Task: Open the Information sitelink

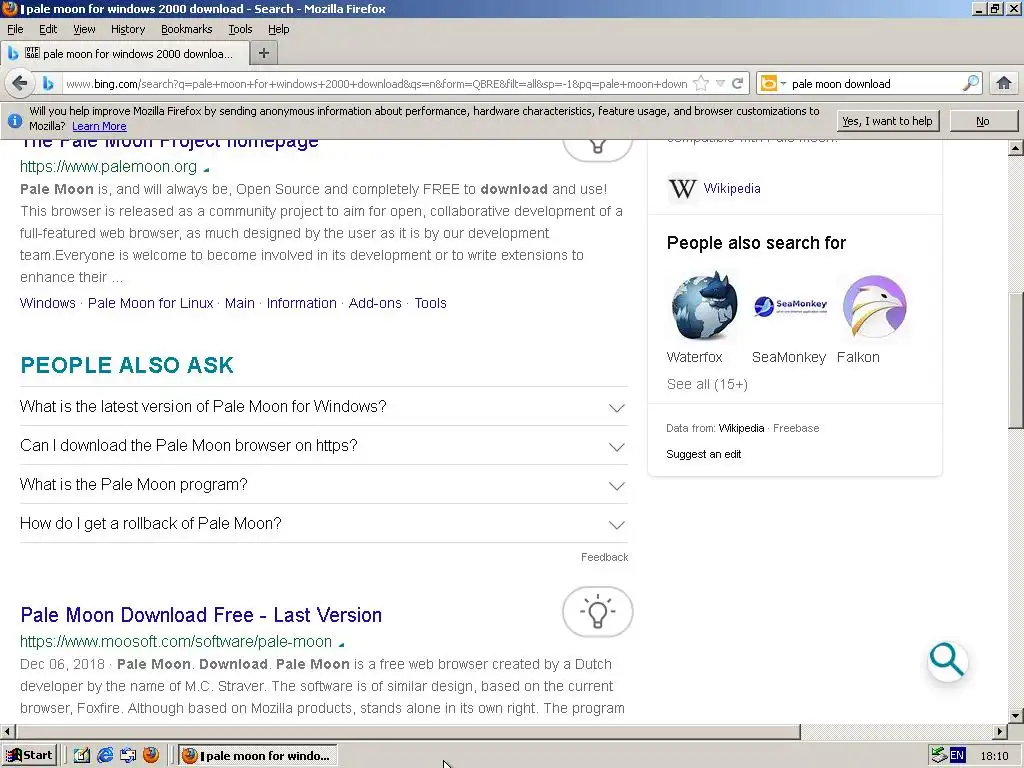Action: 302,303
